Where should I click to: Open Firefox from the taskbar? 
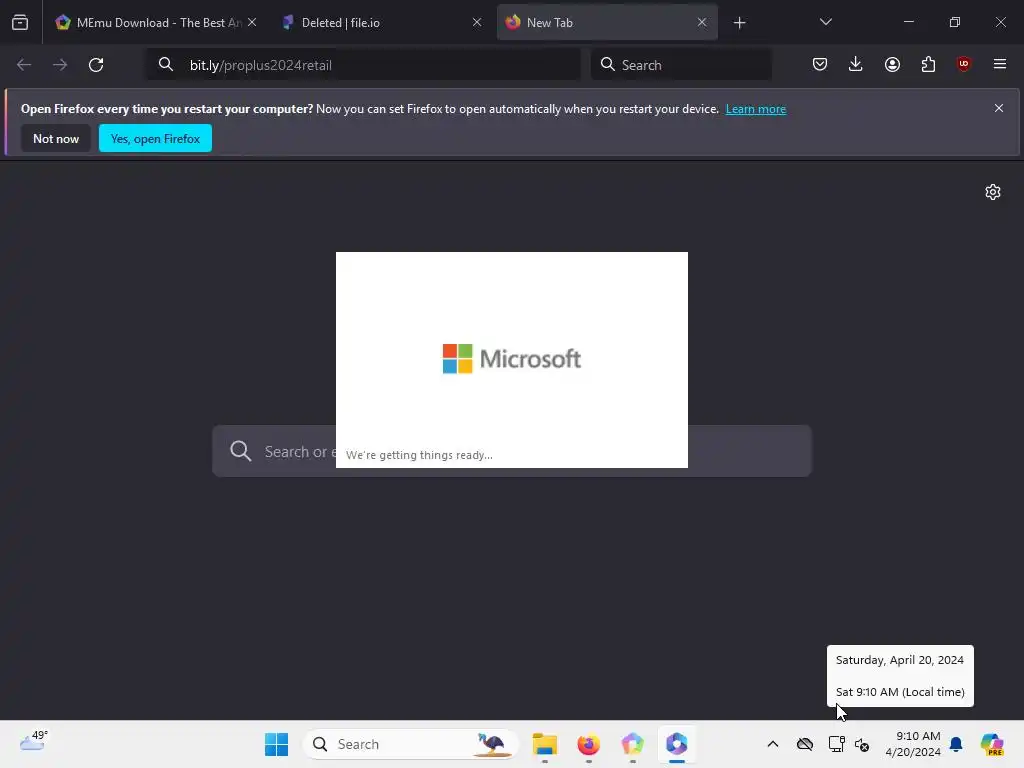588,744
